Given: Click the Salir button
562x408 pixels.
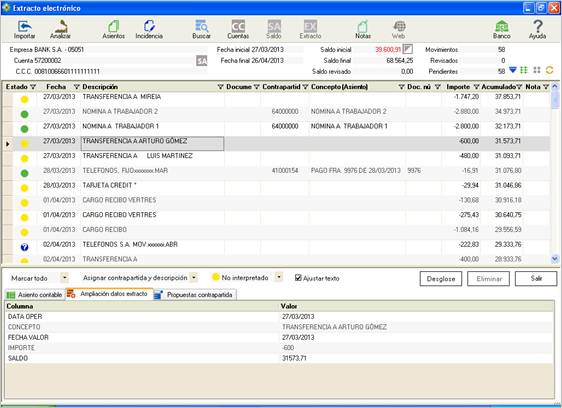Looking at the screenshot, I should click(536, 279).
